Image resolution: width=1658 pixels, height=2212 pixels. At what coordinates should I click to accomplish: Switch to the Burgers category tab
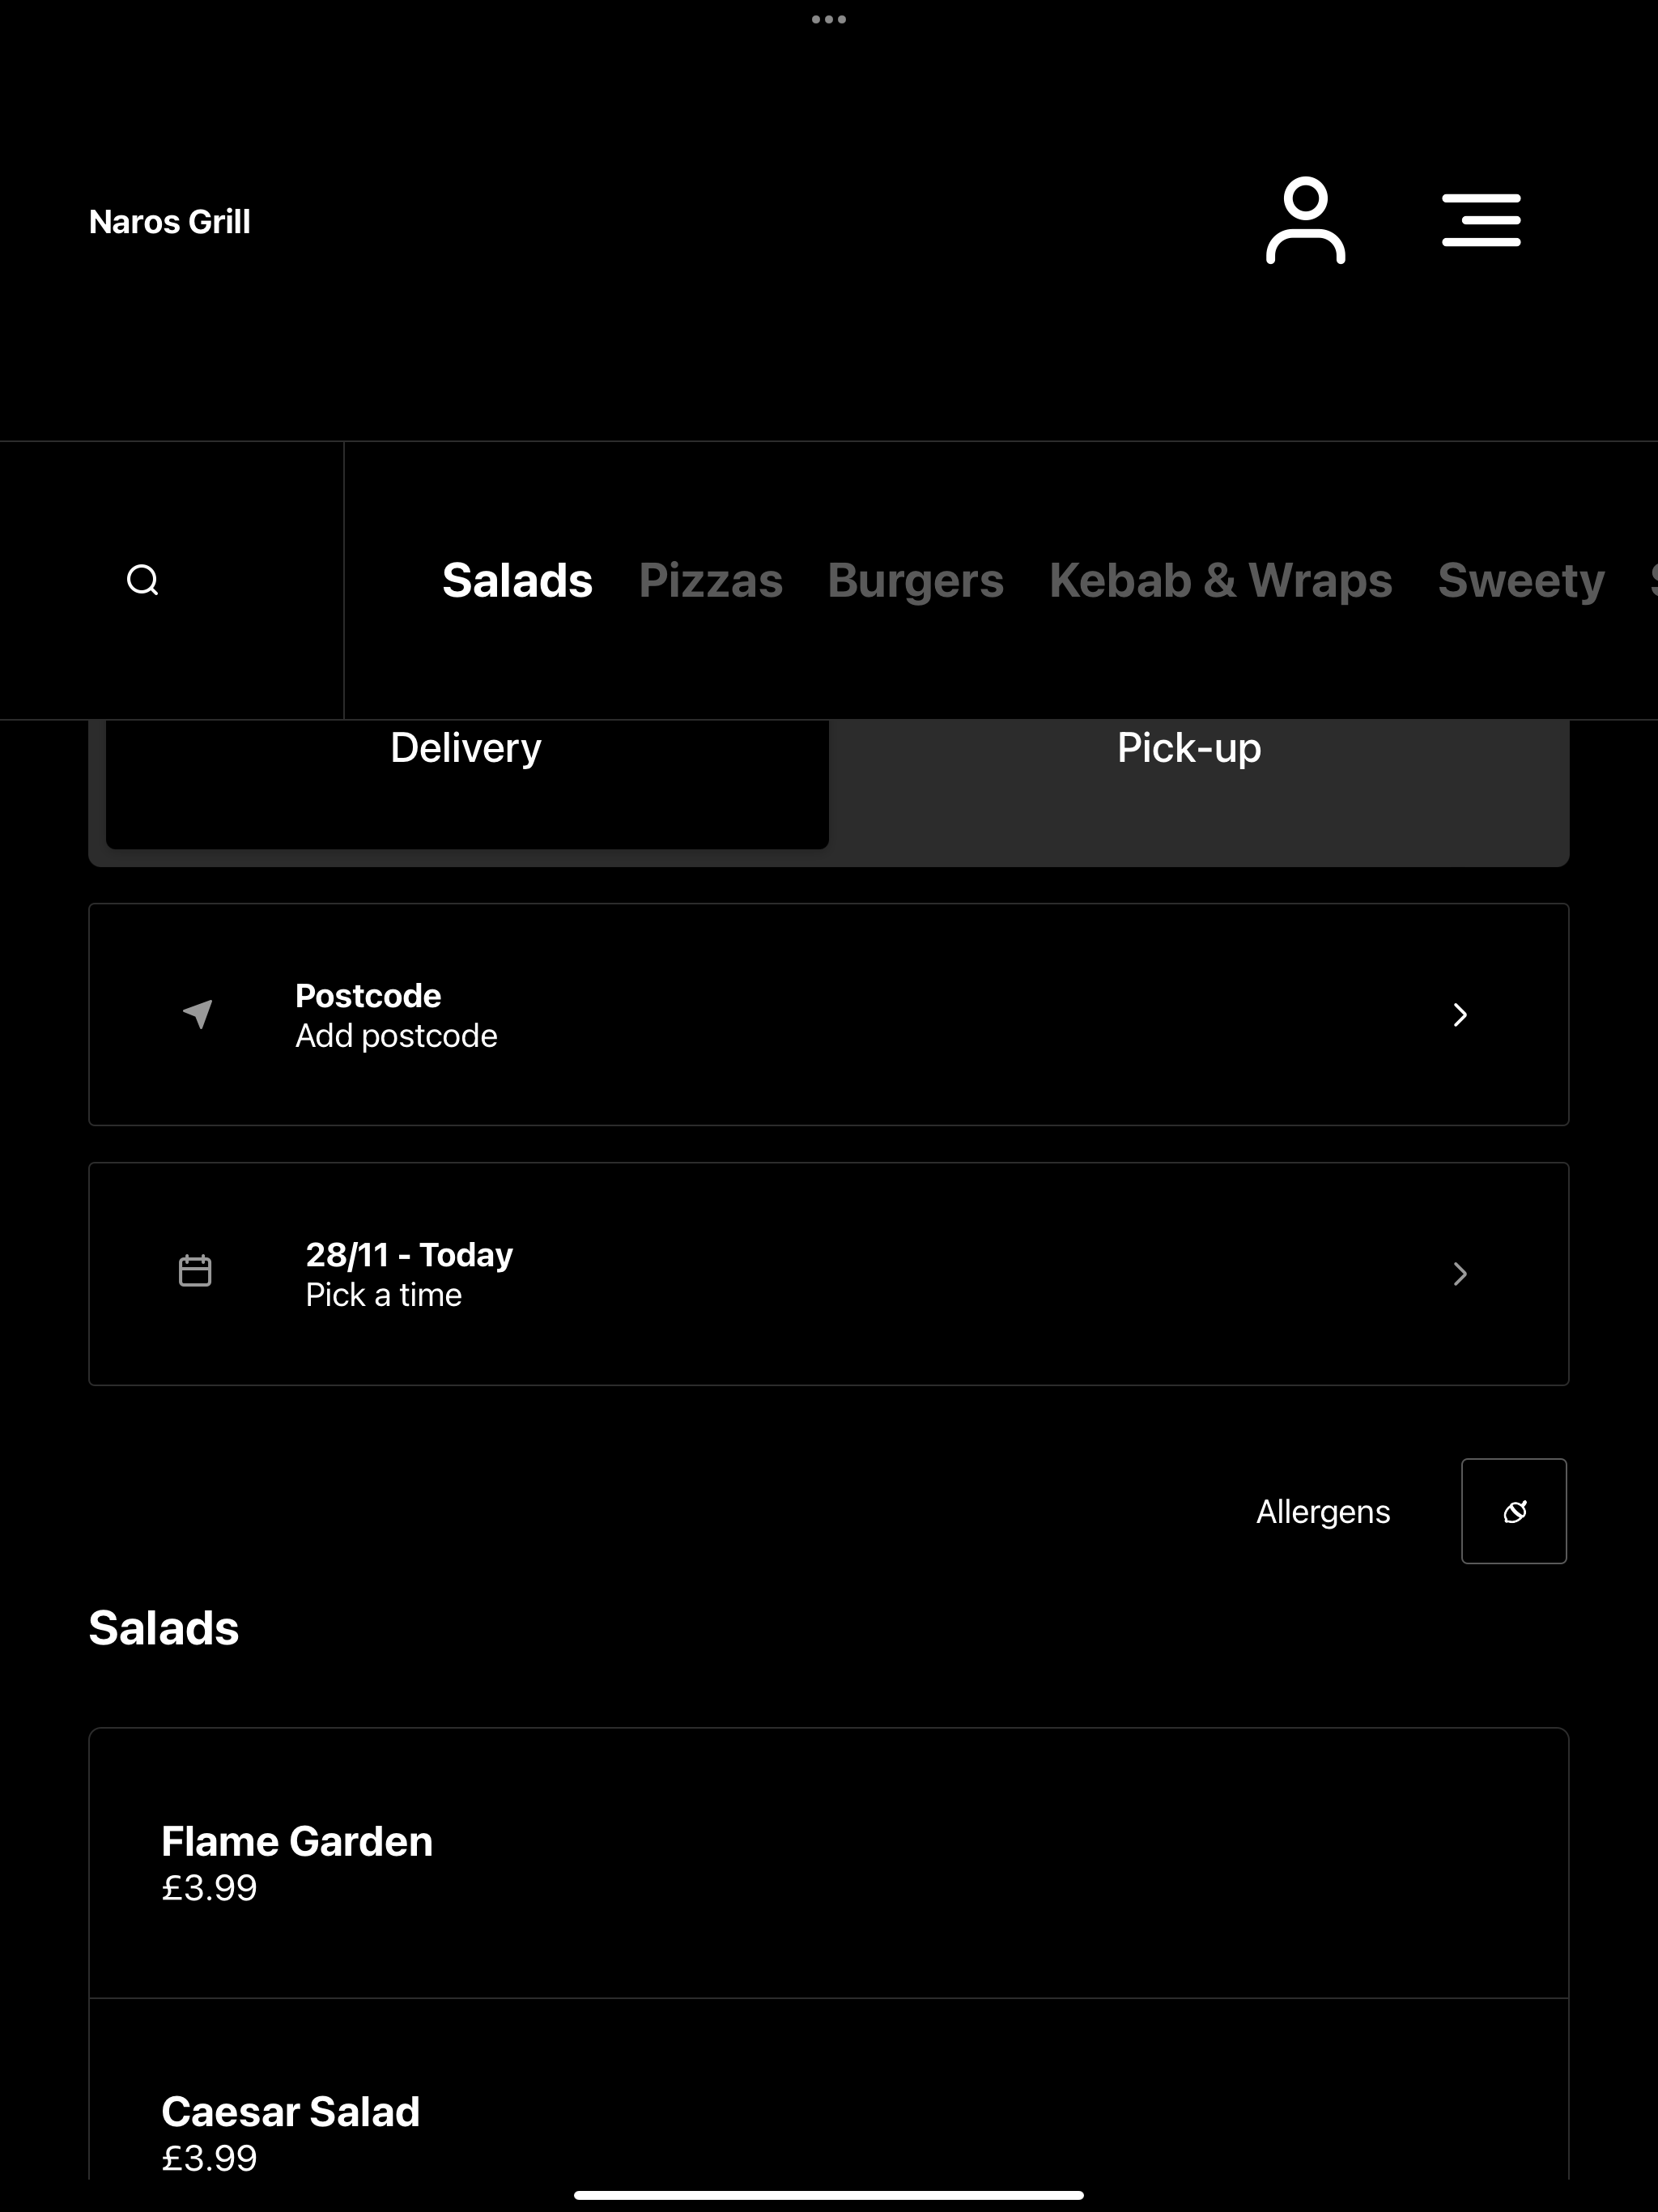pyautogui.click(x=916, y=580)
